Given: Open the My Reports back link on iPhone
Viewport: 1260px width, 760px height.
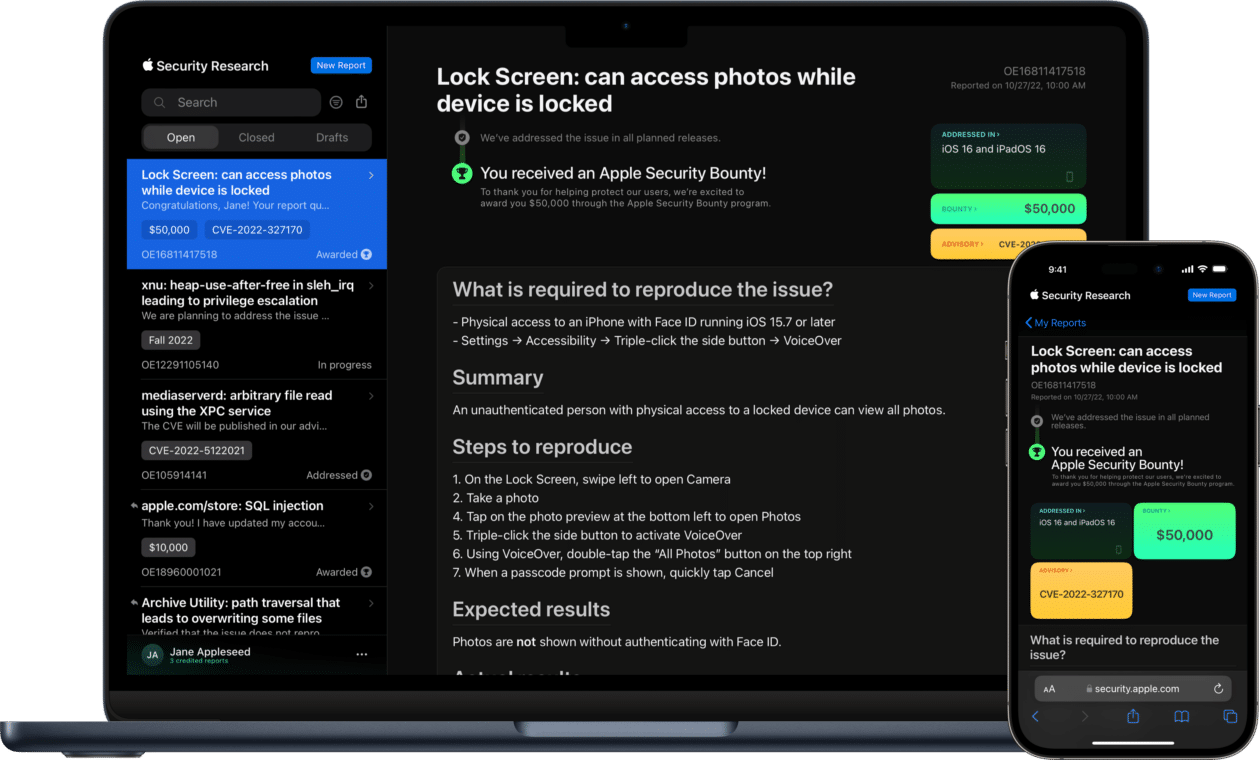Looking at the screenshot, I should [1056, 322].
